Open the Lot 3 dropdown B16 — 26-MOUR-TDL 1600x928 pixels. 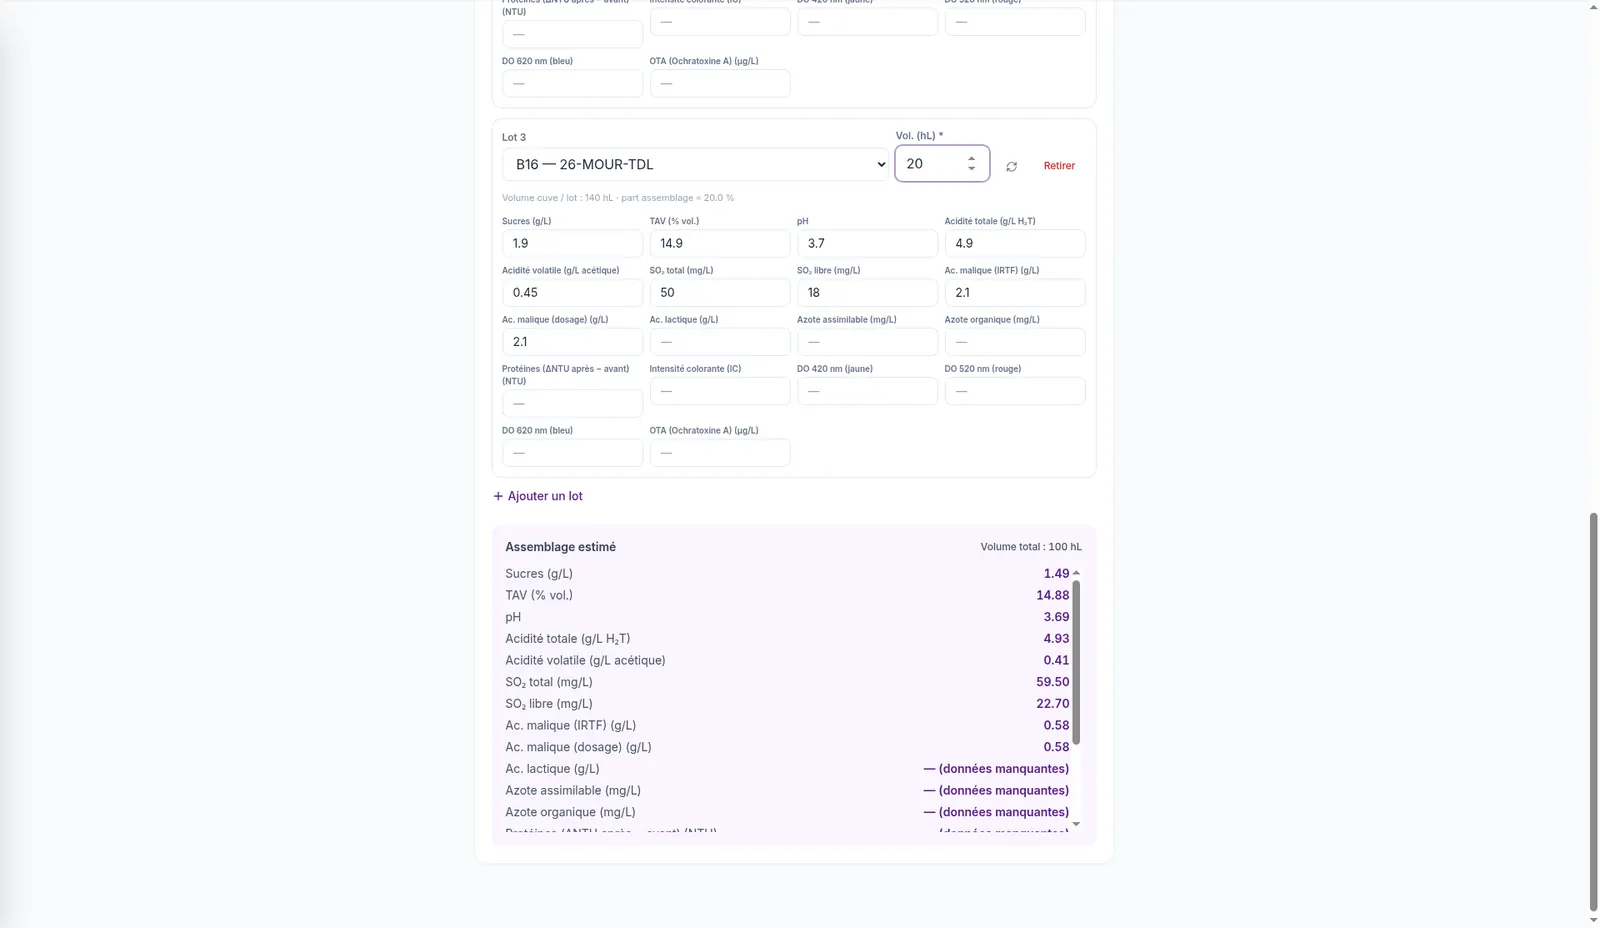click(695, 164)
